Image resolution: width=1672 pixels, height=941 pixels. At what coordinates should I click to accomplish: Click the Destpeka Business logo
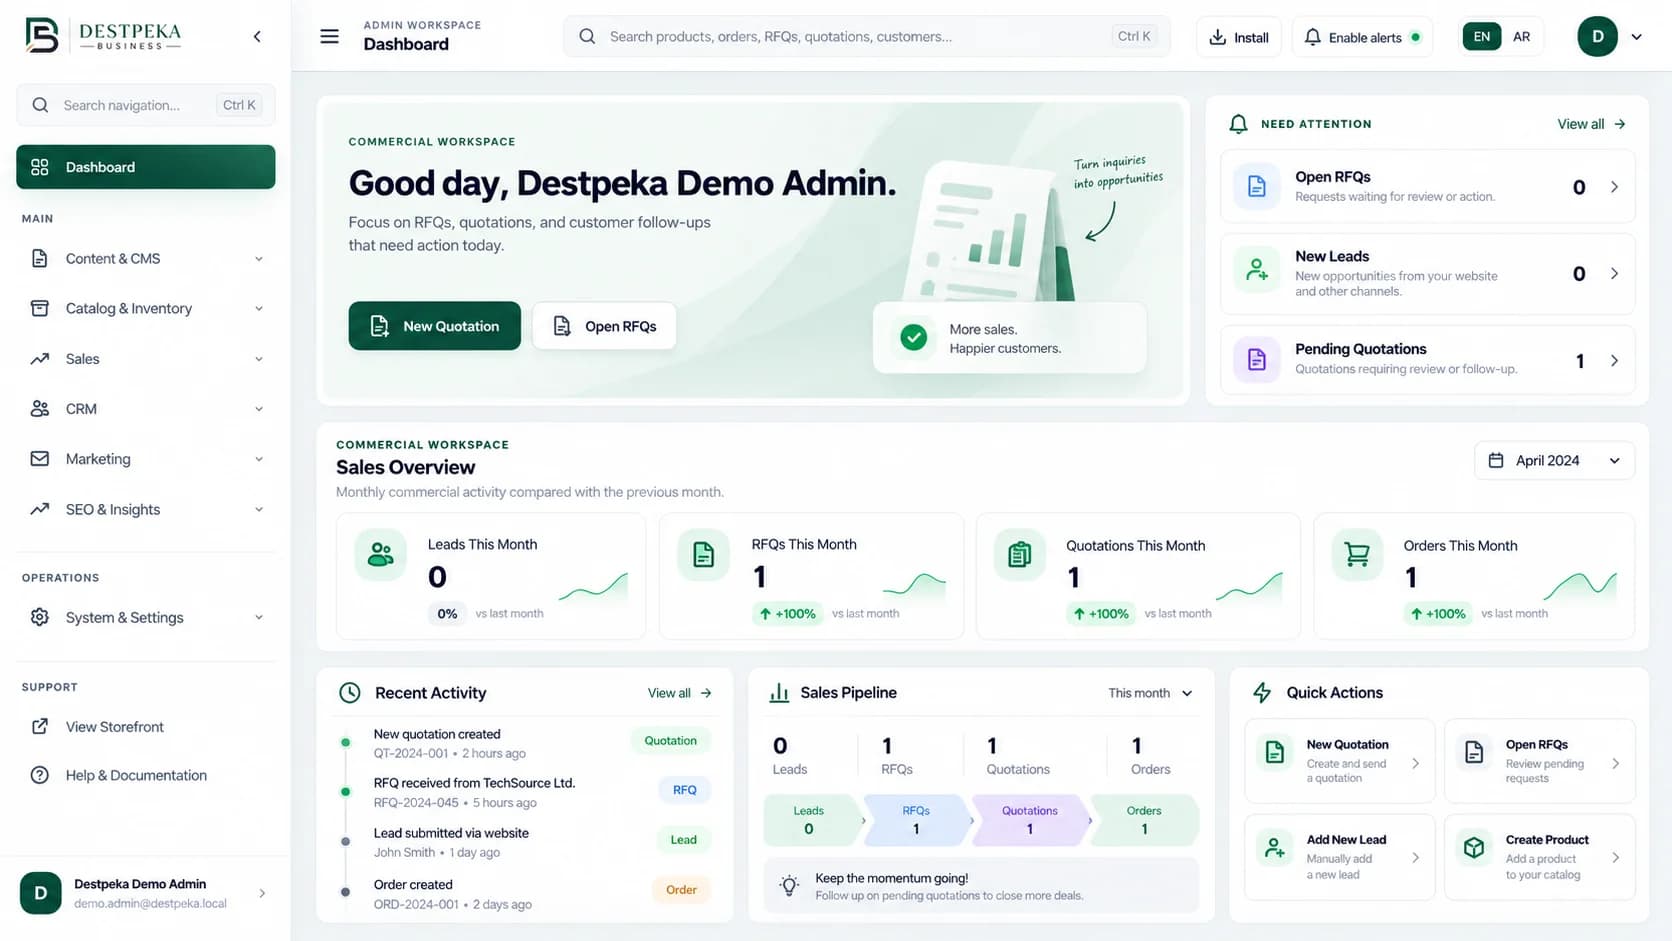(x=103, y=35)
